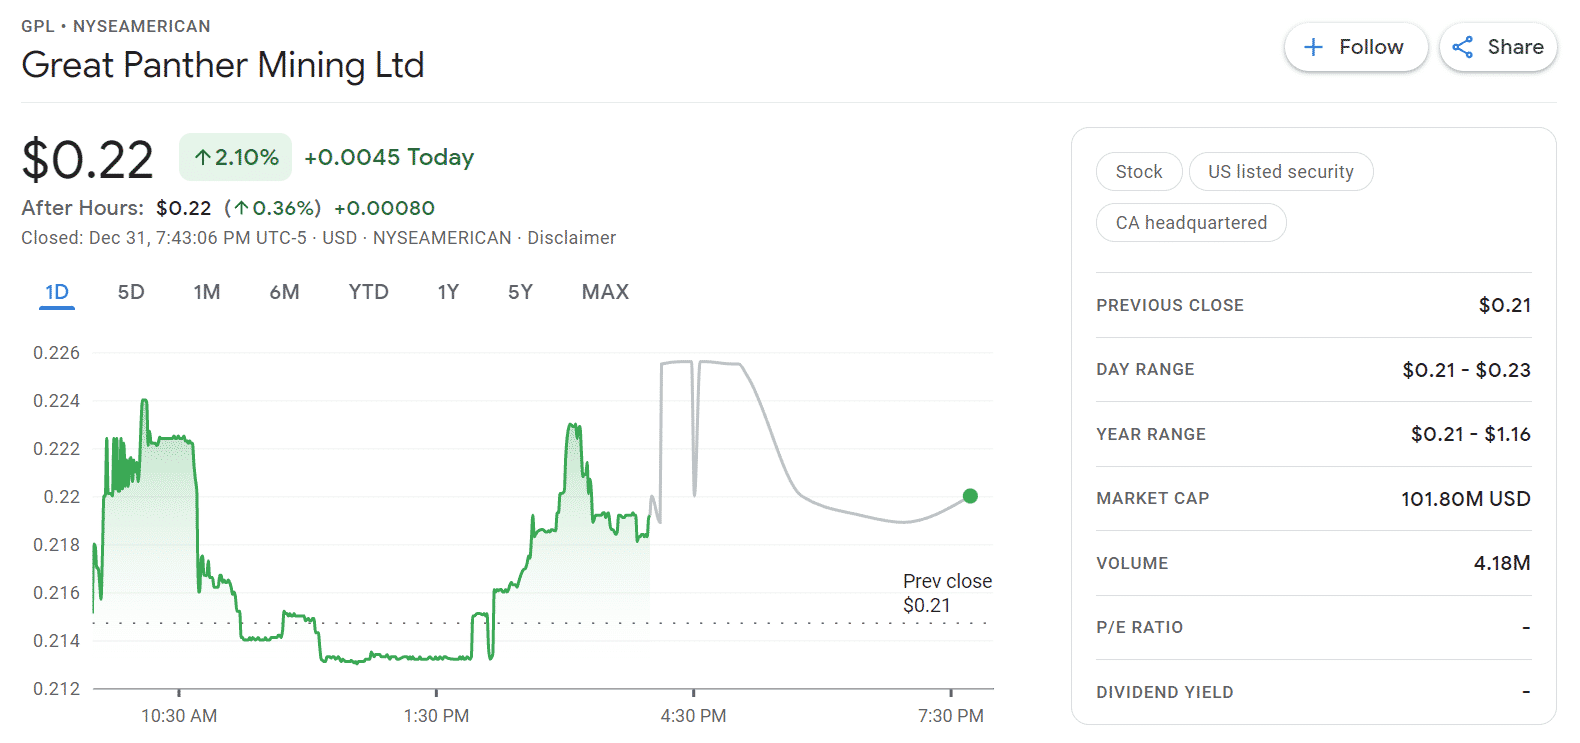Click the GPL • NYSEAMERICAN ticker label
Image resolution: width=1580 pixels, height=743 pixels.
tap(116, 26)
